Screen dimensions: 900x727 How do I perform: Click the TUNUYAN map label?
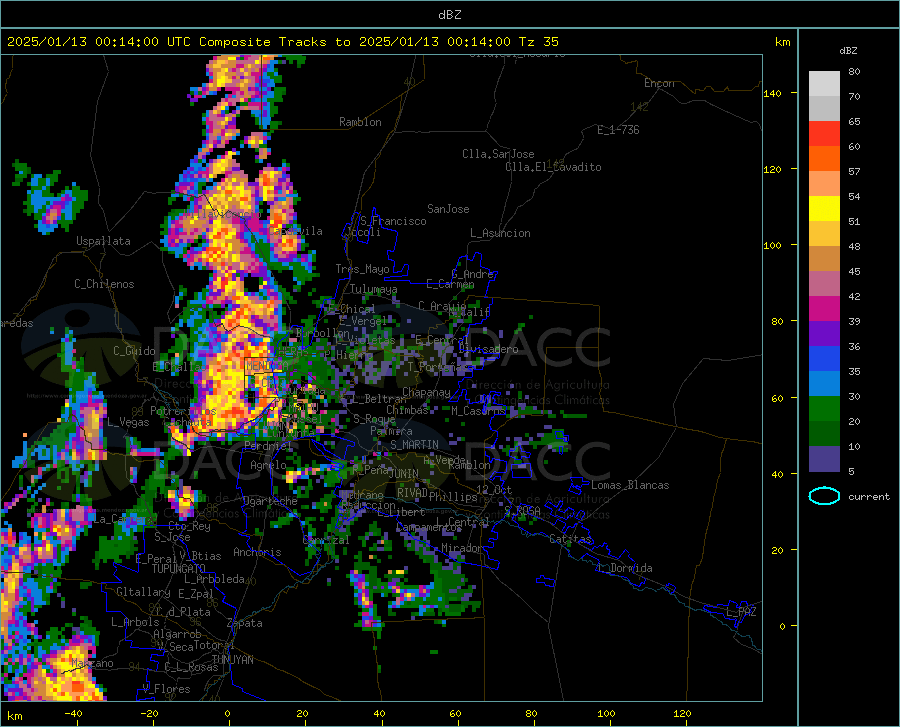(232, 660)
